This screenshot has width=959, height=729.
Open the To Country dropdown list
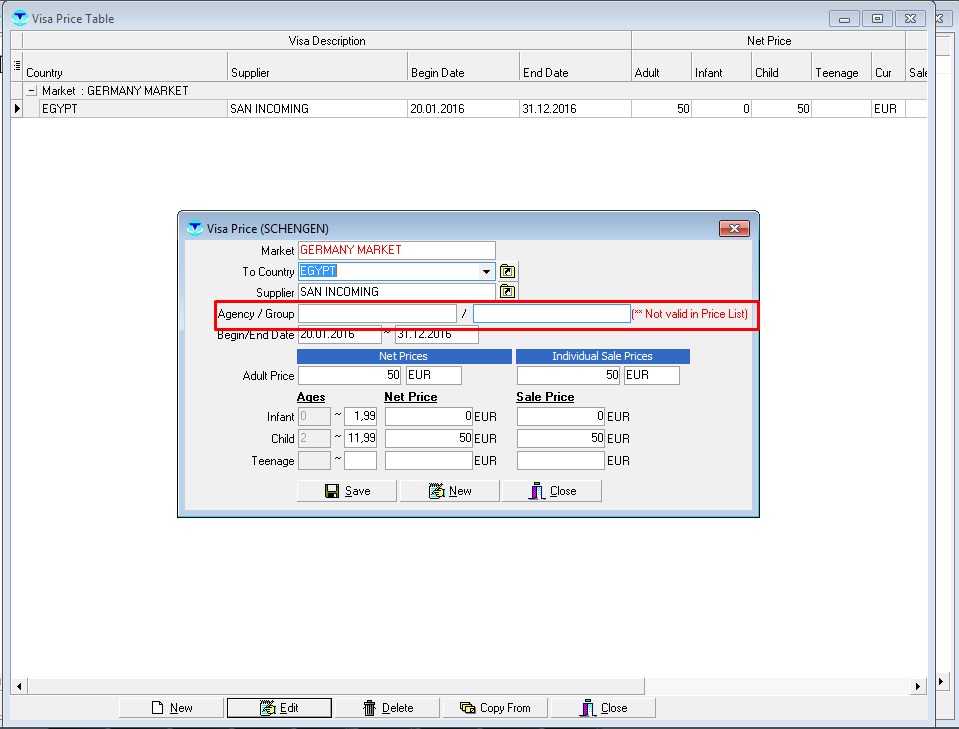click(487, 271)
